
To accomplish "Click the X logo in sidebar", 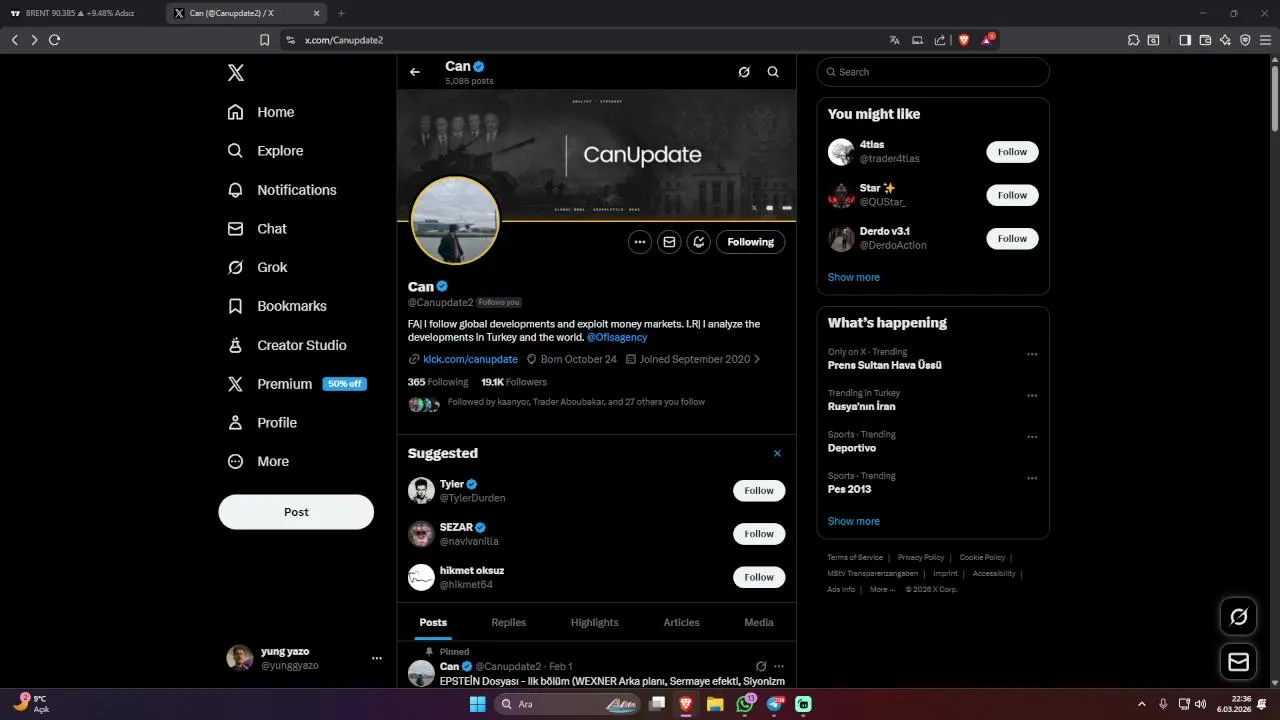I will [235, 73].
